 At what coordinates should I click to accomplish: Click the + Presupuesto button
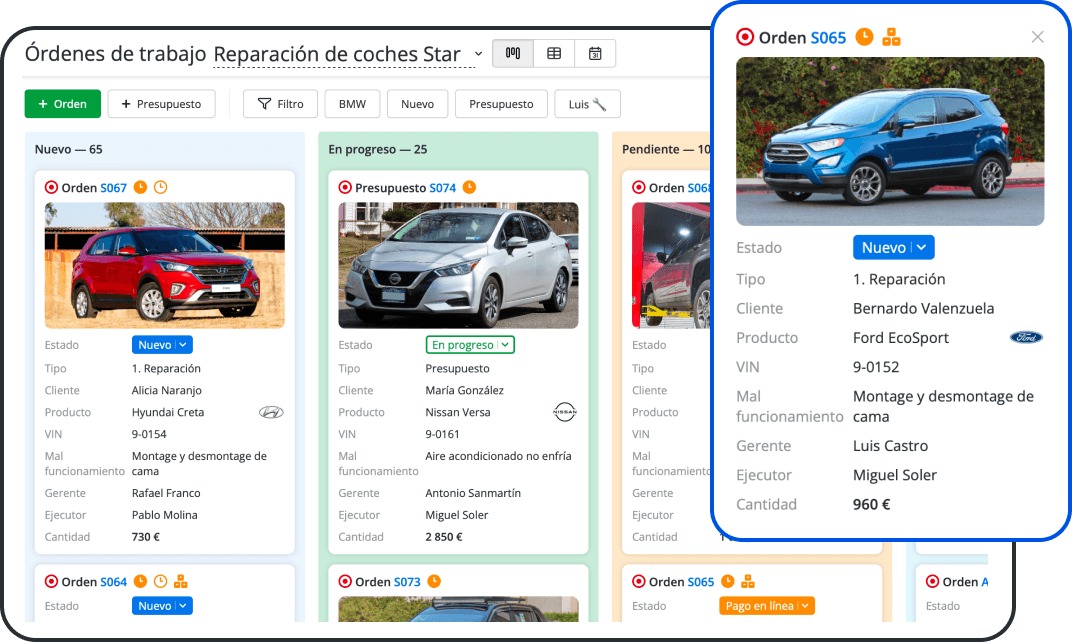coord(161,104)
